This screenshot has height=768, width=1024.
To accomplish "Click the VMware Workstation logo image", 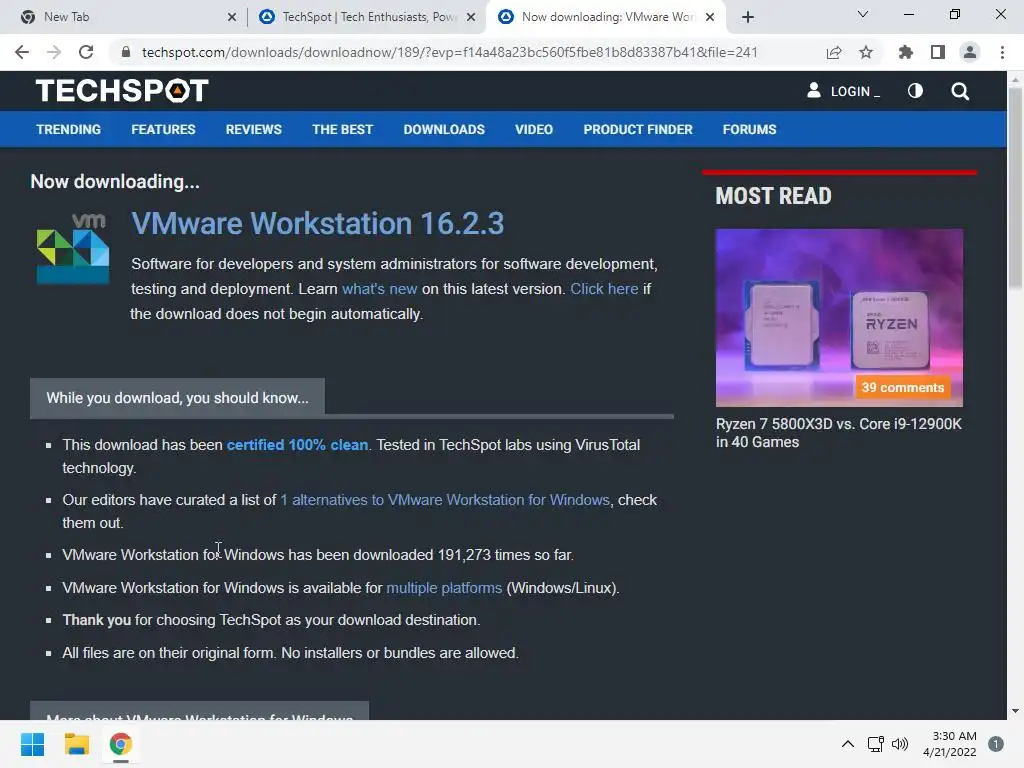I will pyautogui.click(x=72, y=248).
